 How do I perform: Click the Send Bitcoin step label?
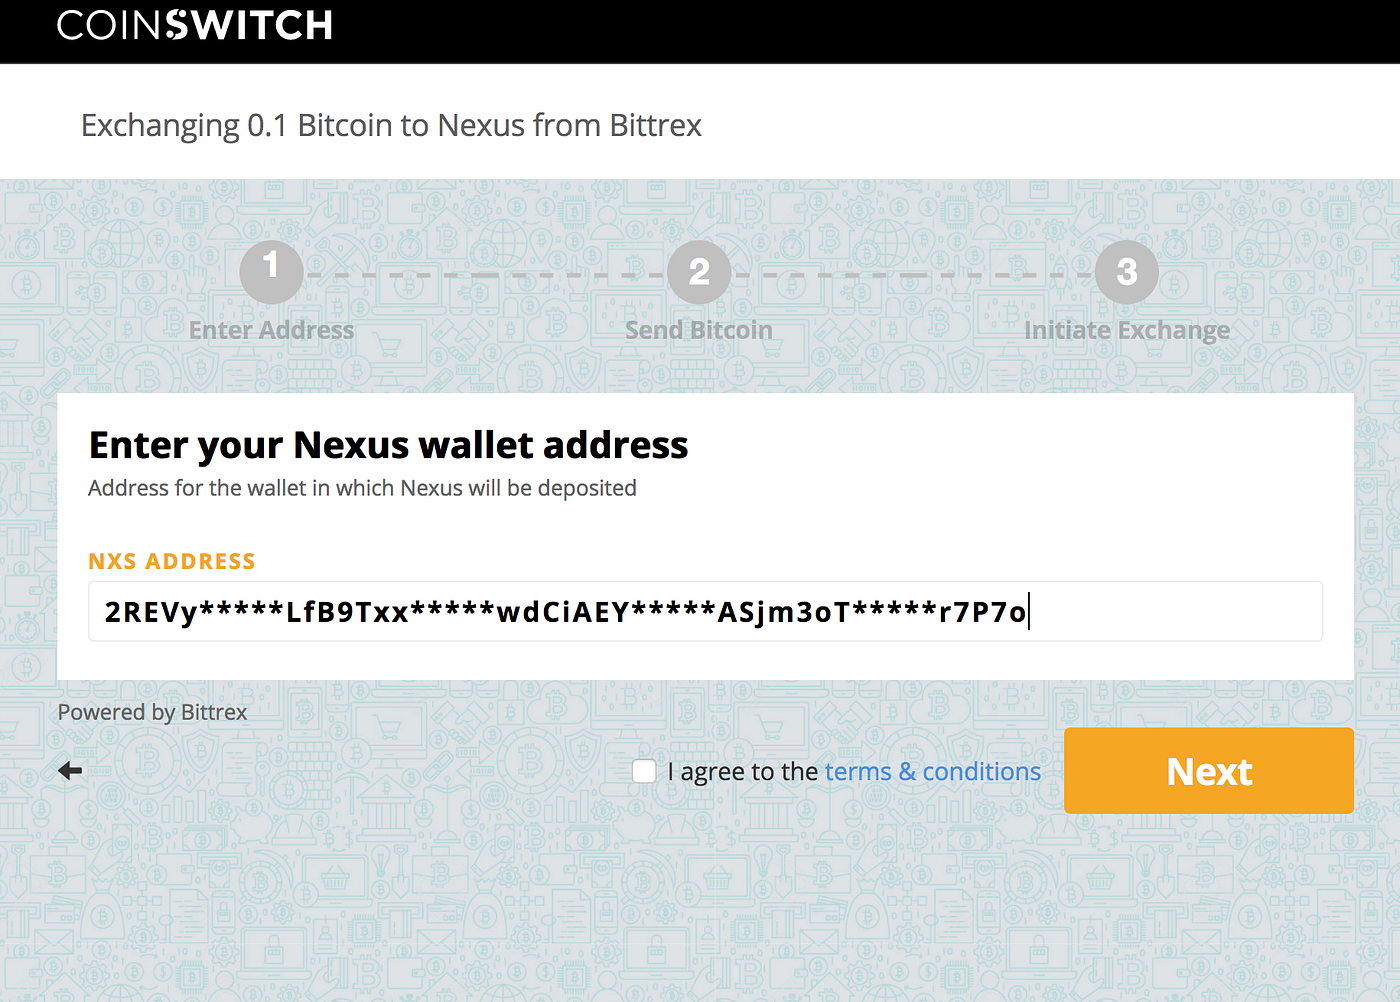[699, 329]
